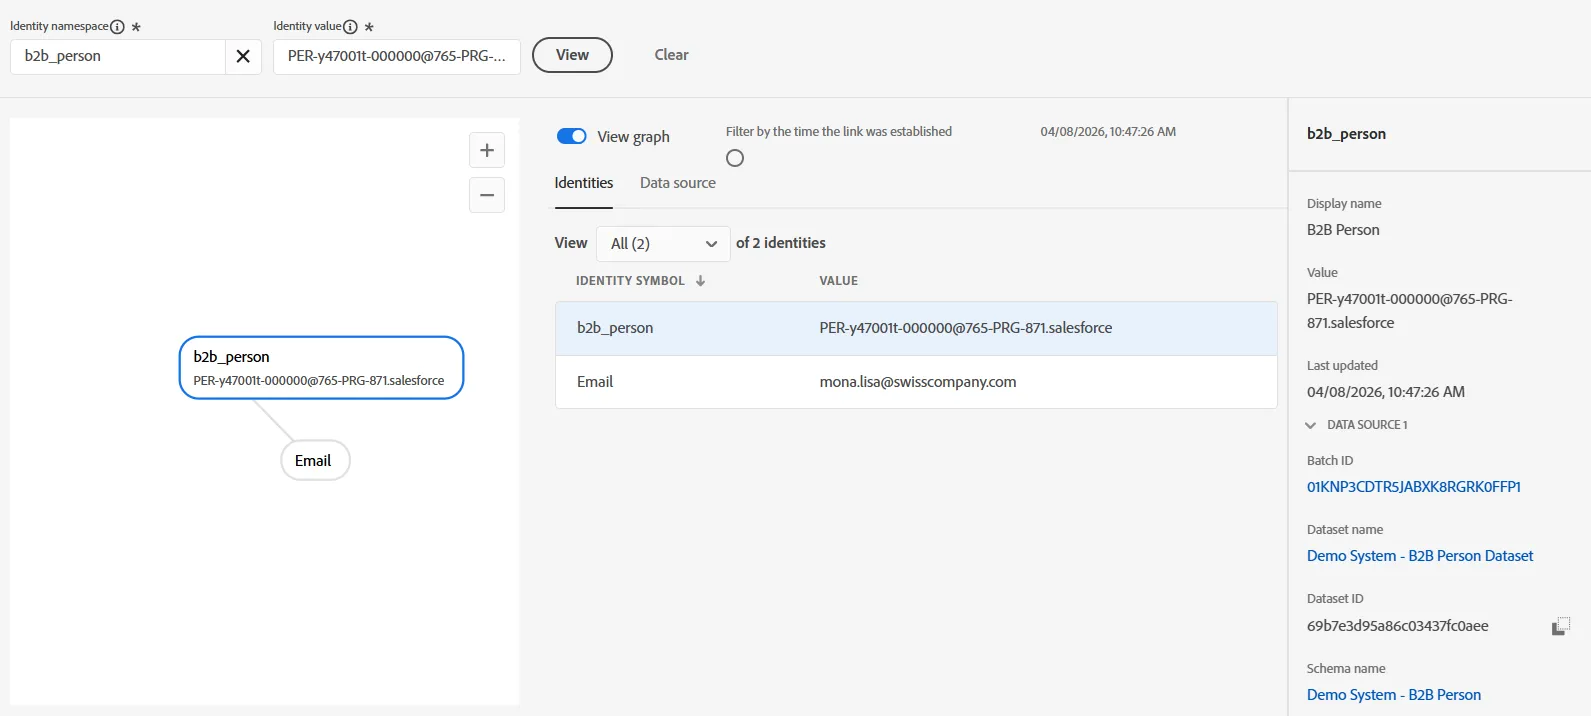The width and height of the screenshot is (1591, 716).
Task: Open the All (2) view dropdown
Action: click(663, 243)
